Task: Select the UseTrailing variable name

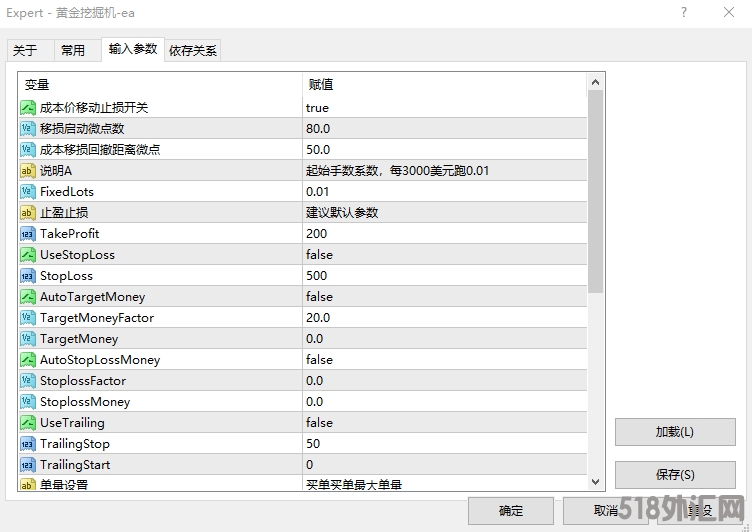Action: (72, 423)
